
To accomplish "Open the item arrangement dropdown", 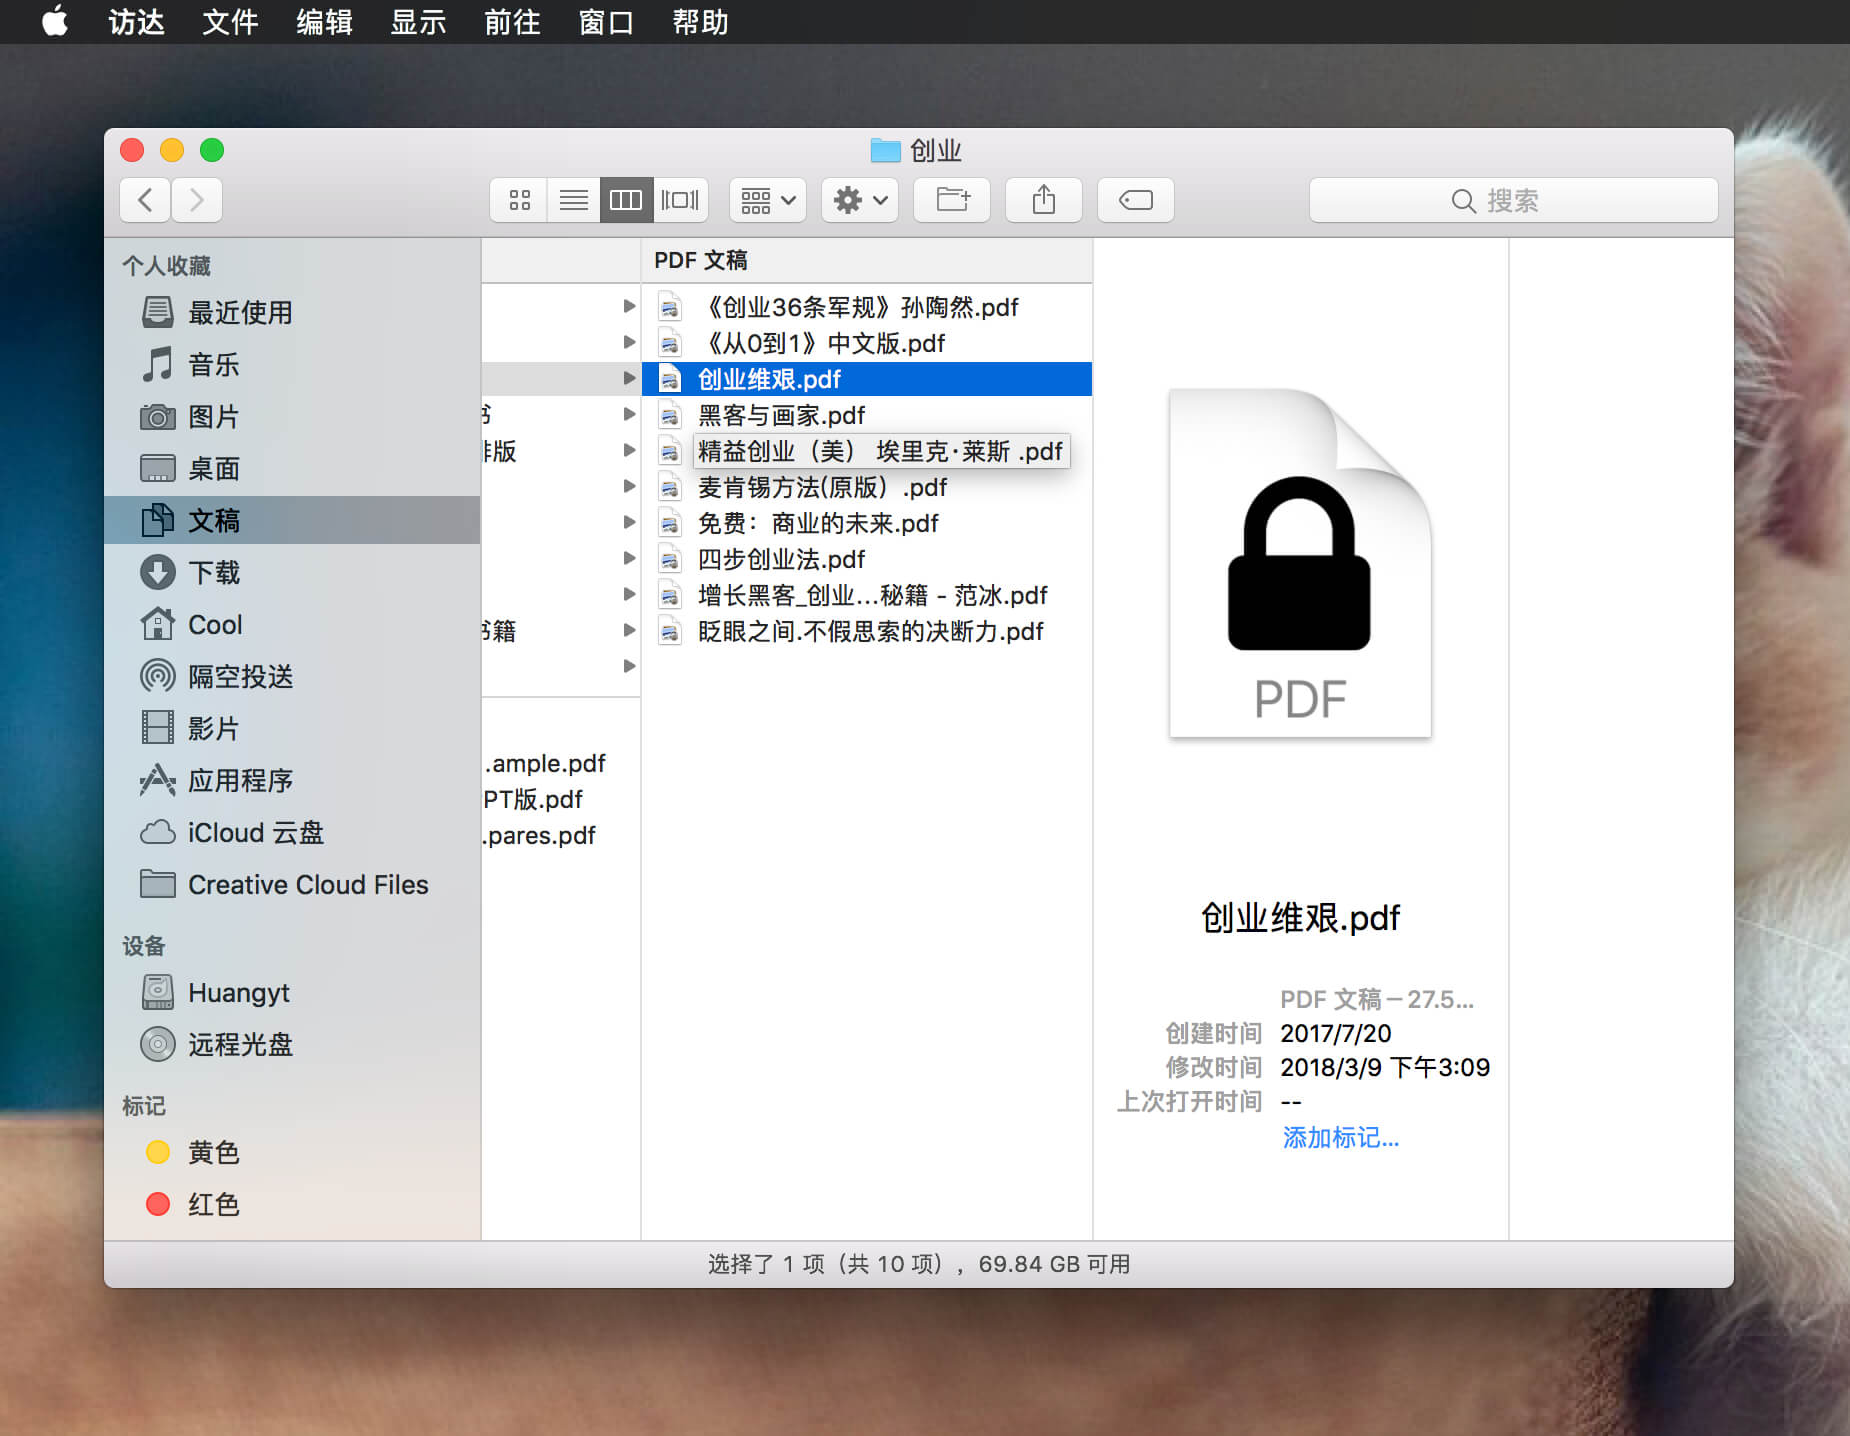I will pyautogui.click(x=766, y=200).
